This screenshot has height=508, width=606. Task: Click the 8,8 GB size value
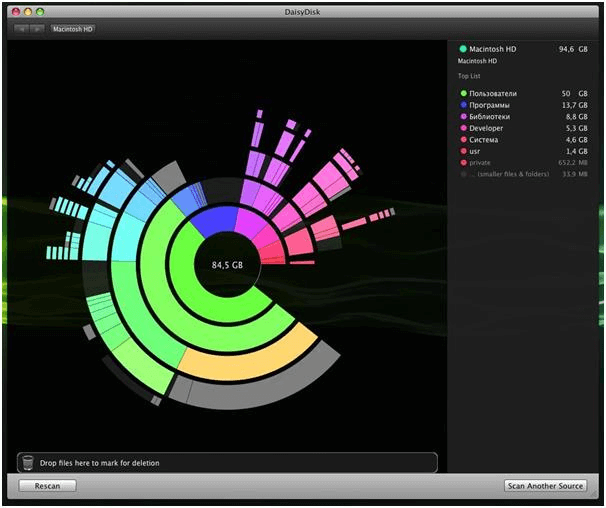(x=577, y=117)
